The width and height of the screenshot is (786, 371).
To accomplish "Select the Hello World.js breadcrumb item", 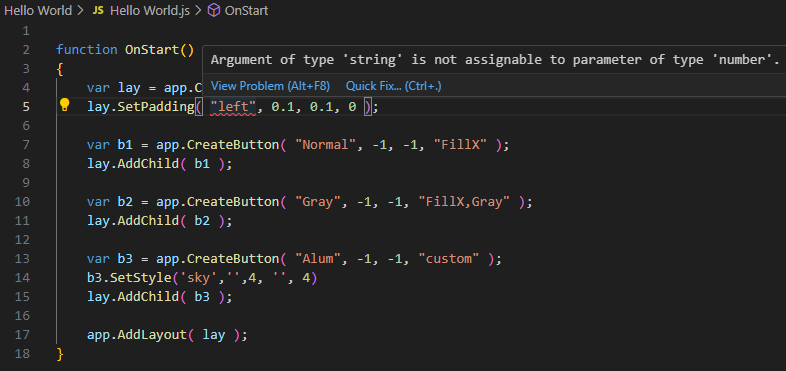I will (x=150, y=11).
